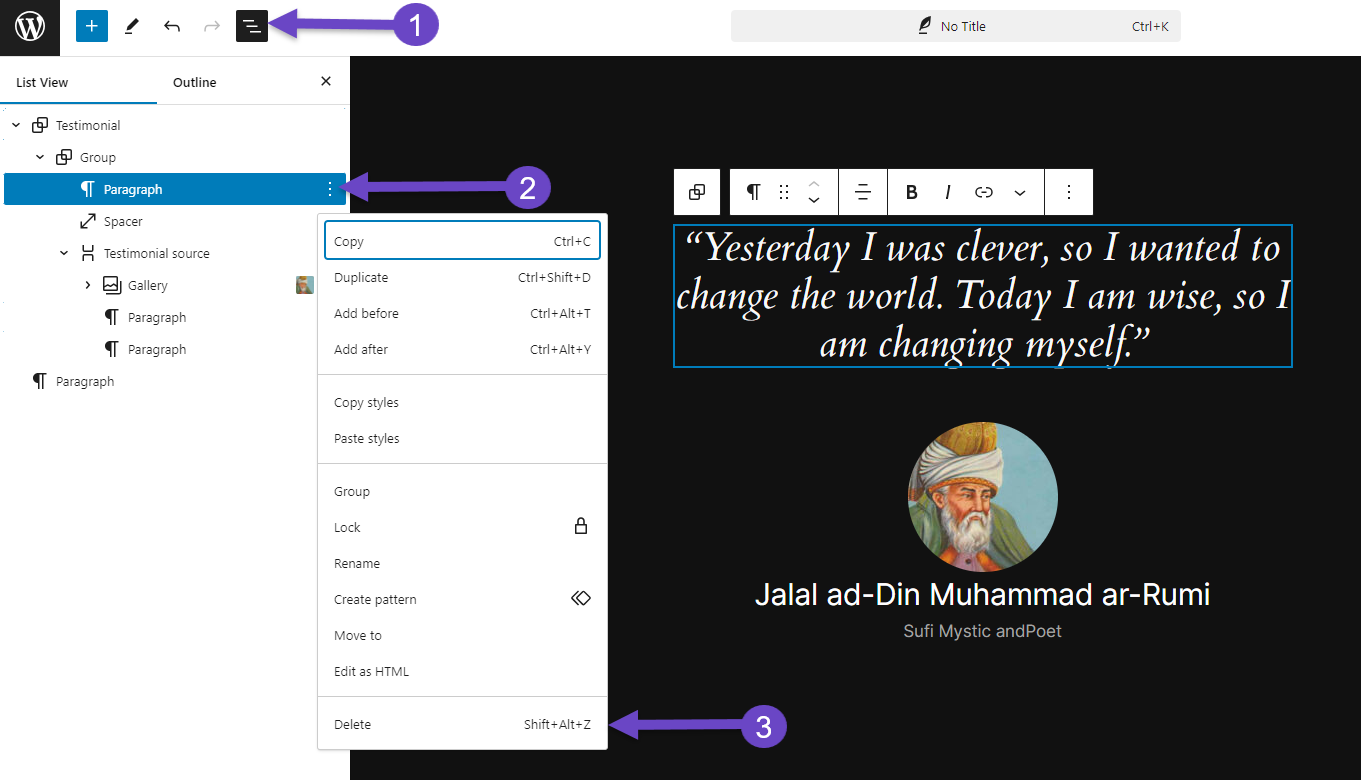The width and height of the screenshot is (1361, 780).
Task: Select parent Group block icon in toolbar
Action: pyautogui.click(x=697, y=192)
